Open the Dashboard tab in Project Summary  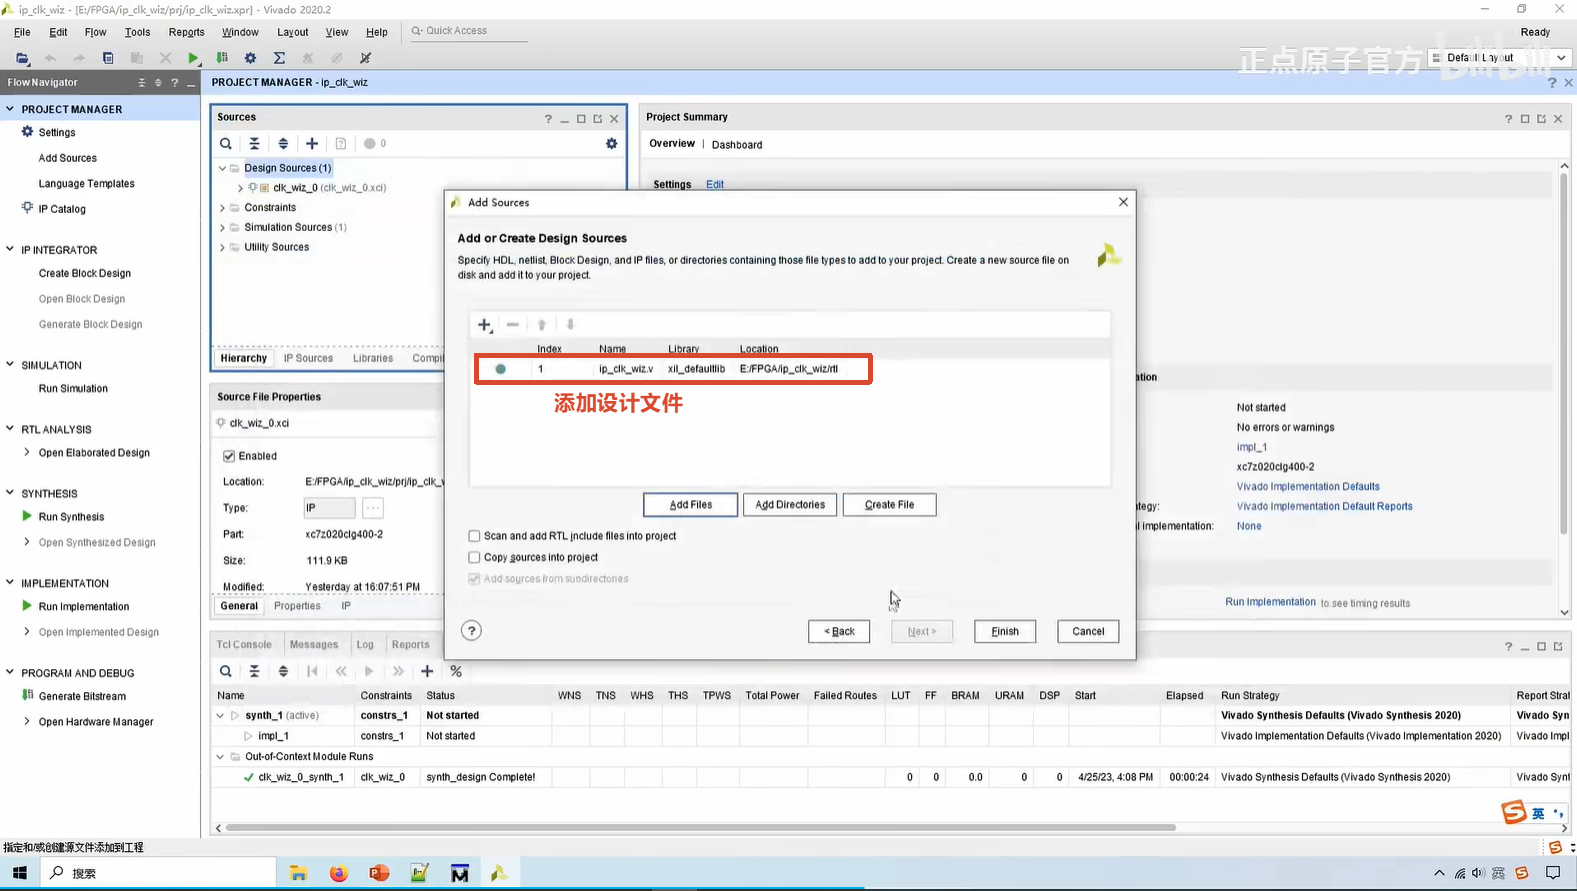pos(737,145)
